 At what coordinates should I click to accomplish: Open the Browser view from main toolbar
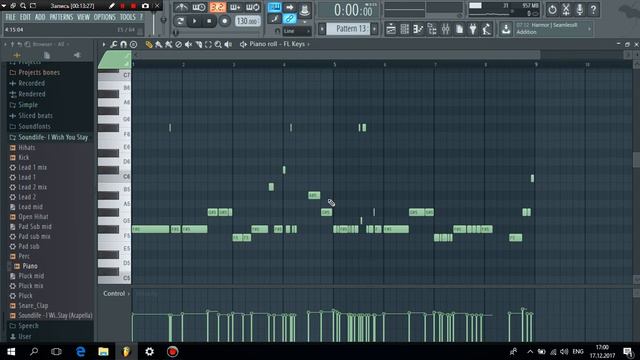(432, 29)
